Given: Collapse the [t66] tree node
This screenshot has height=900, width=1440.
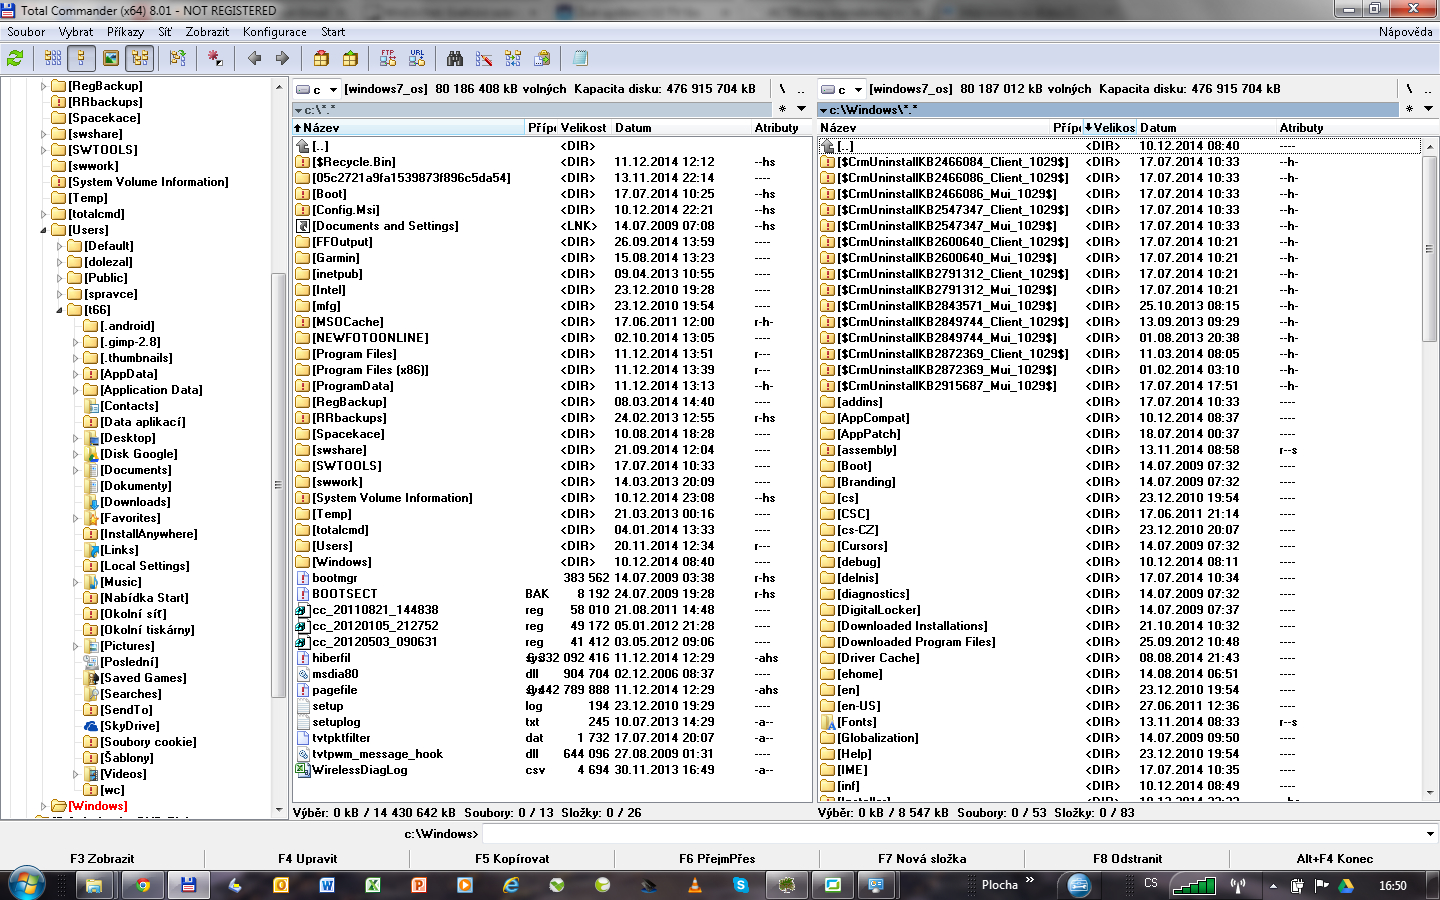Looking at the screenshot, I should pos(60,310).
